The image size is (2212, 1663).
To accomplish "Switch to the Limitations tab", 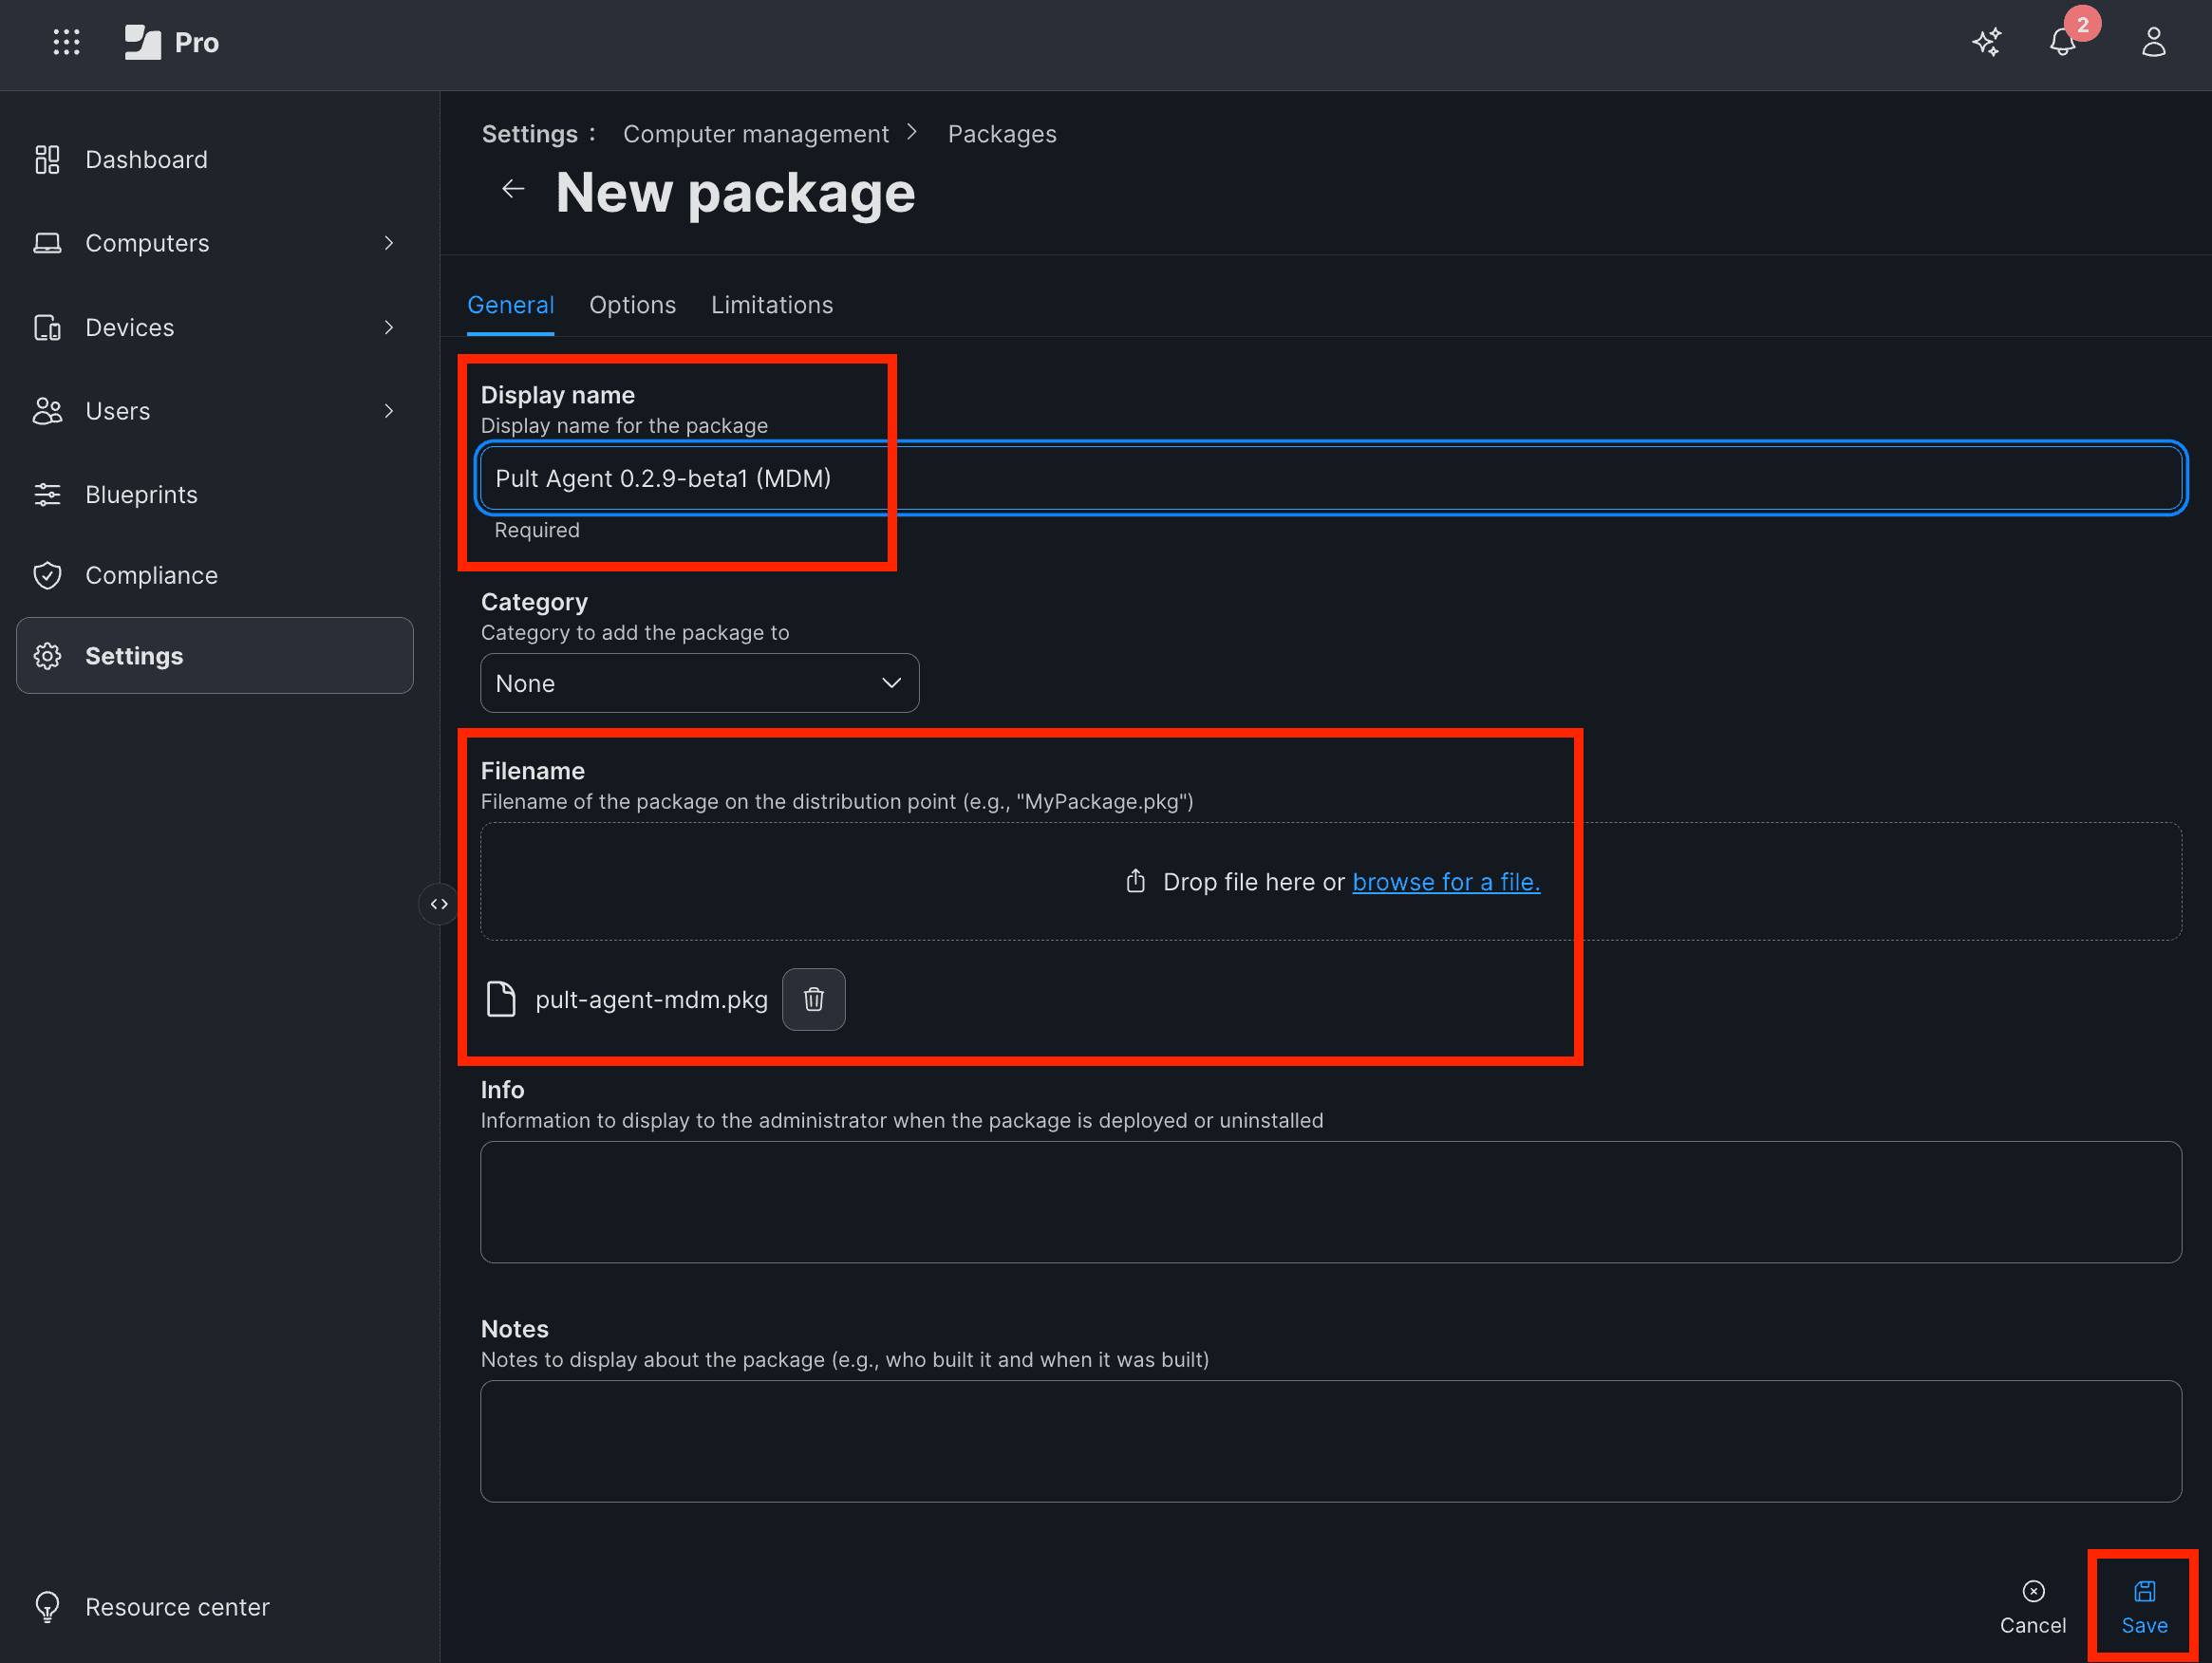I will point(772,305).
